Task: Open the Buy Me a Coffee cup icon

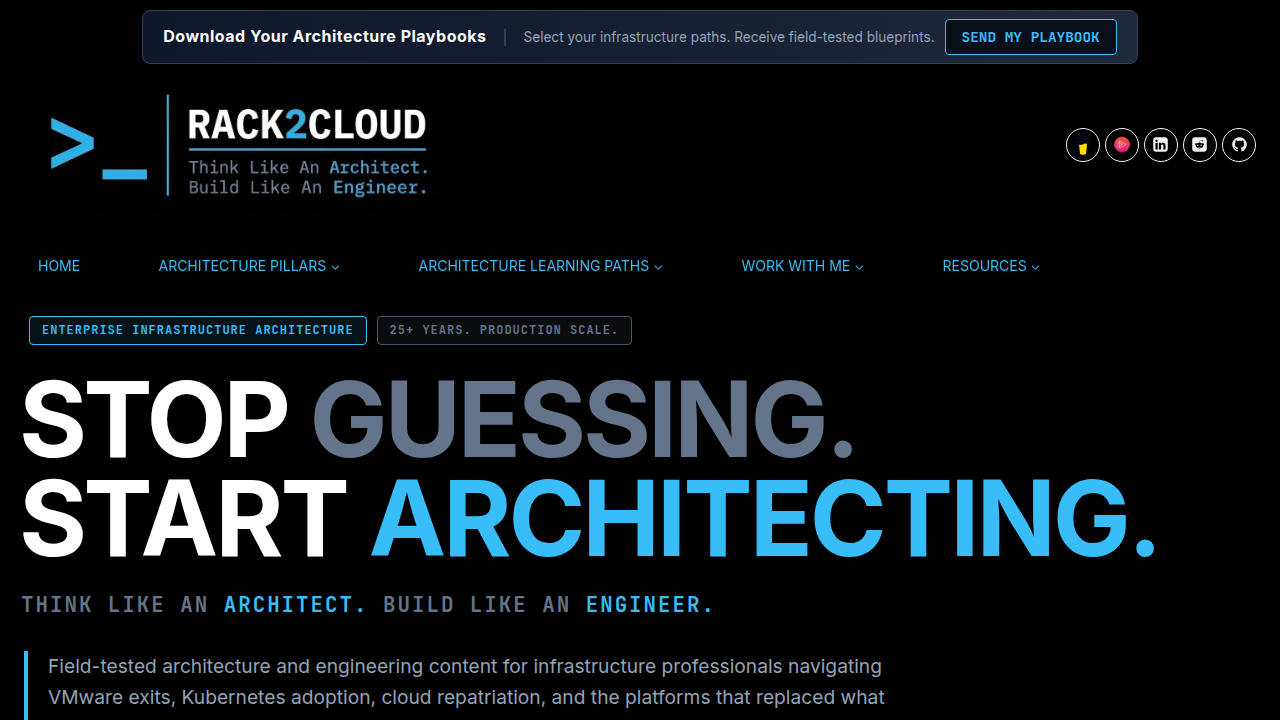Action: 1083,145
